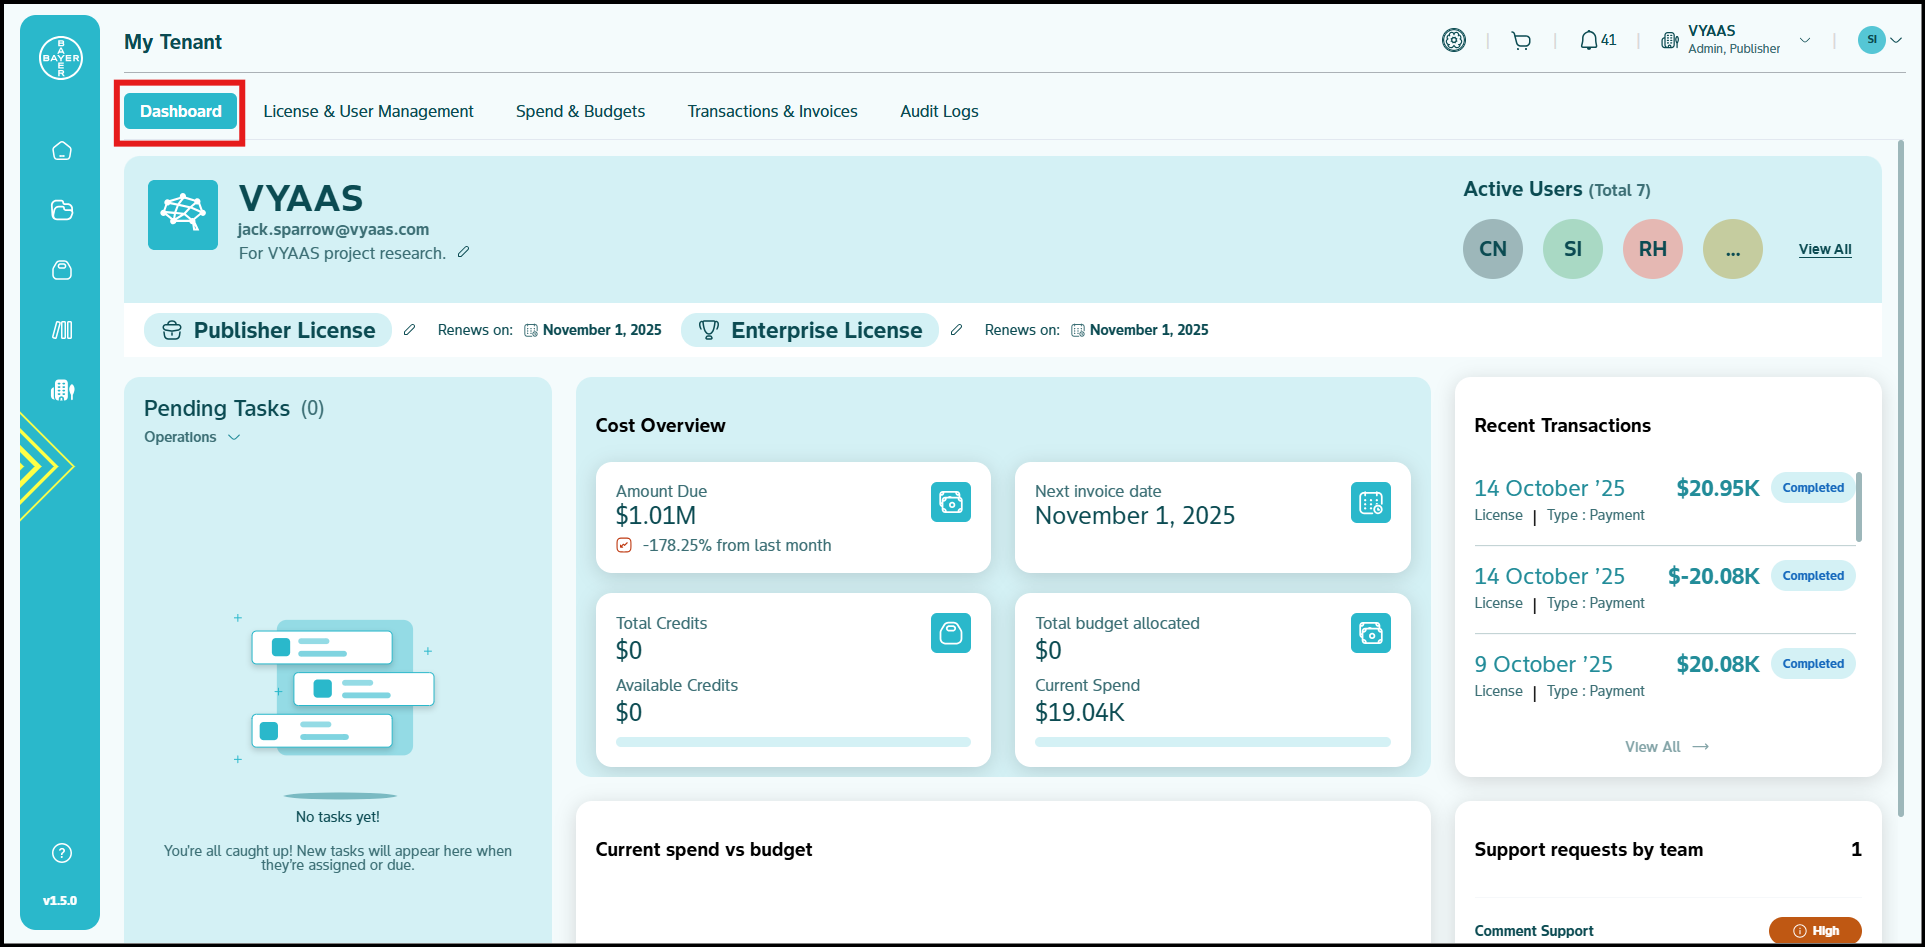Open the SI user profile dropdown
The height and width of the screenshot is (947, 1925).
pos(1880,40)
